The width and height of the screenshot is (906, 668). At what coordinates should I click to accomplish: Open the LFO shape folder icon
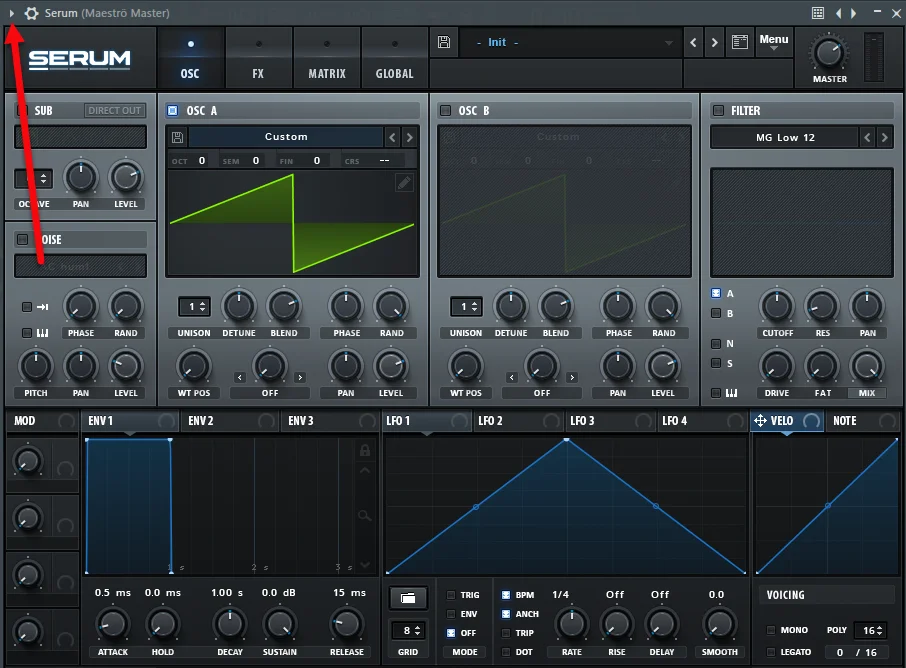[408, 598]
